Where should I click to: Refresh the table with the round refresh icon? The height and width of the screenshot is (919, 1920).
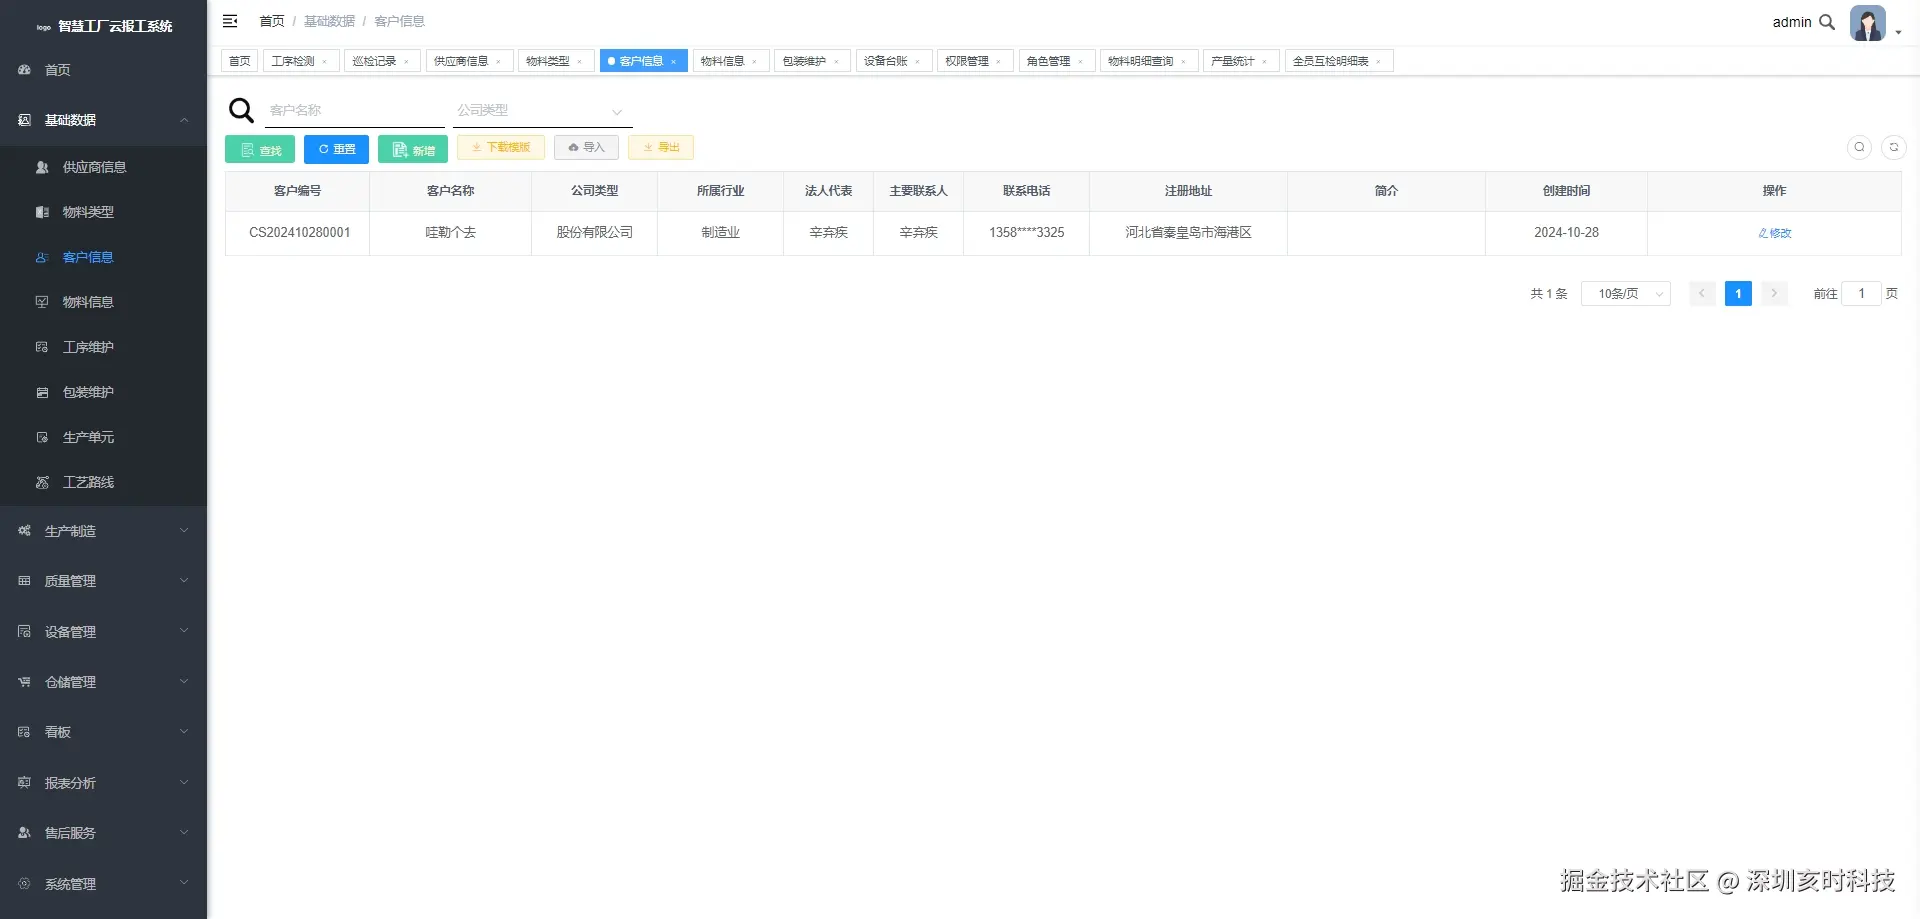[x=1894, y=147]
